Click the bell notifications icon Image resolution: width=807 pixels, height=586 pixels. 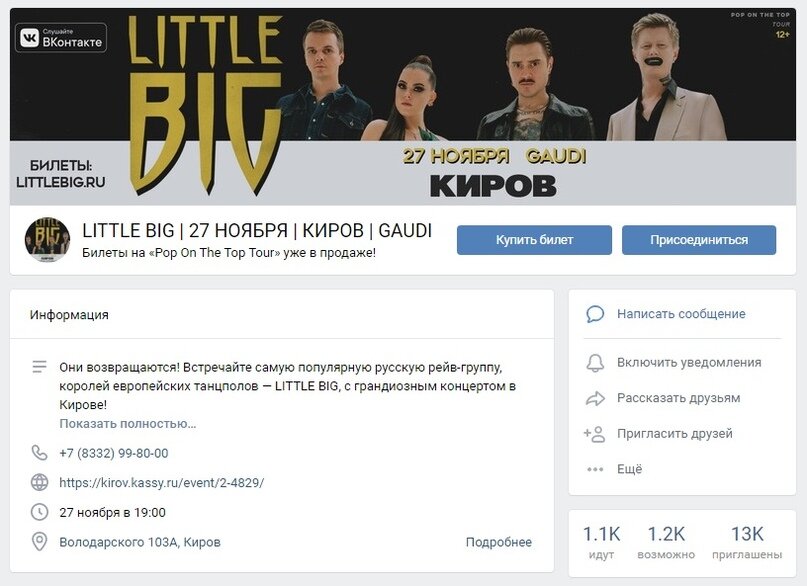click(x=595, y=363)
